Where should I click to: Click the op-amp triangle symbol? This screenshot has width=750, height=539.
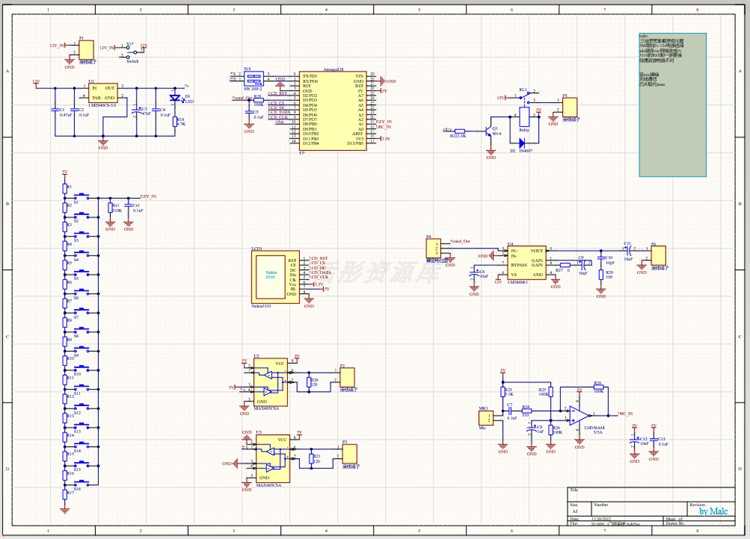581,416
